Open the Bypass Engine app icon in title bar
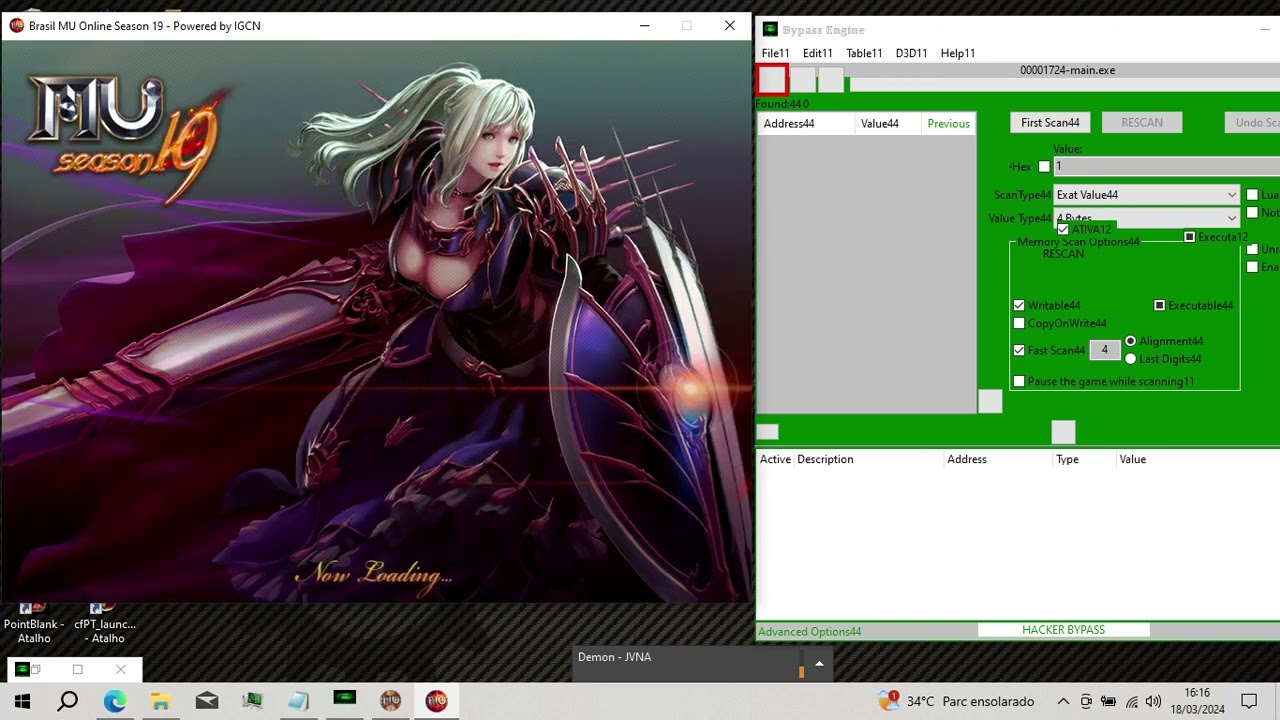 point(770,30)
